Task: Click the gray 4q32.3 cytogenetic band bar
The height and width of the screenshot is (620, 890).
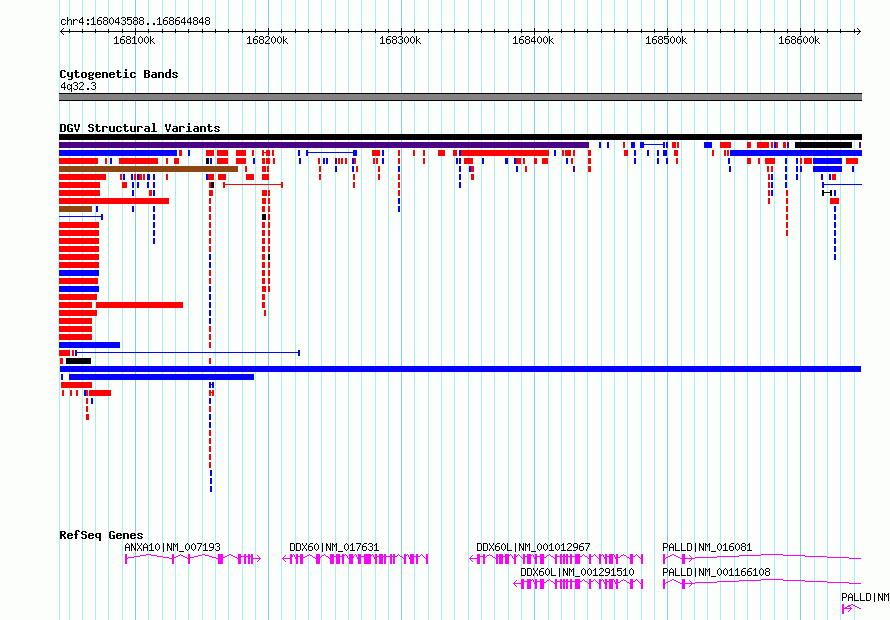Action: [460, 97]
